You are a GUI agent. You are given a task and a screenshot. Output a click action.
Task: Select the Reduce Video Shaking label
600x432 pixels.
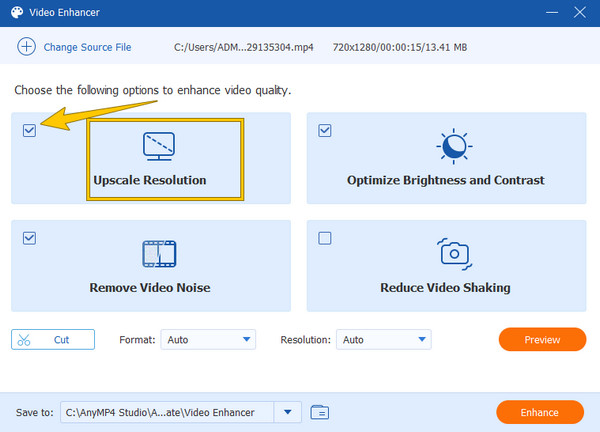coord(445,287)
